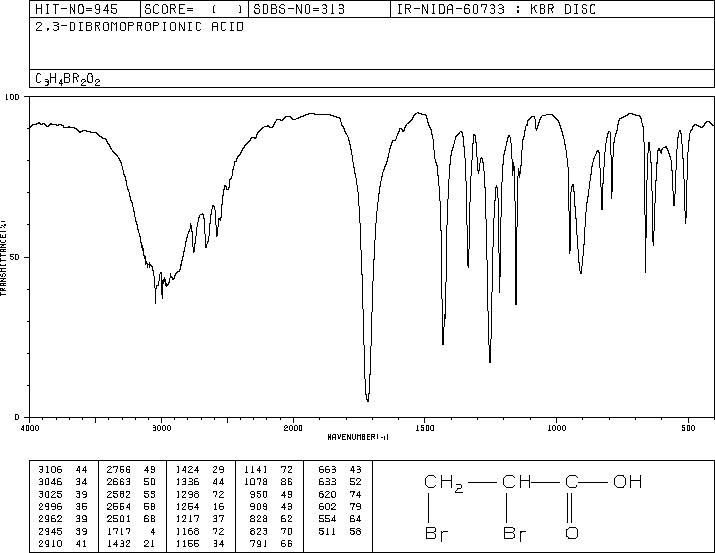Click the IR-NIDA-60733 KBR DISC label

[x=496, y=9]
